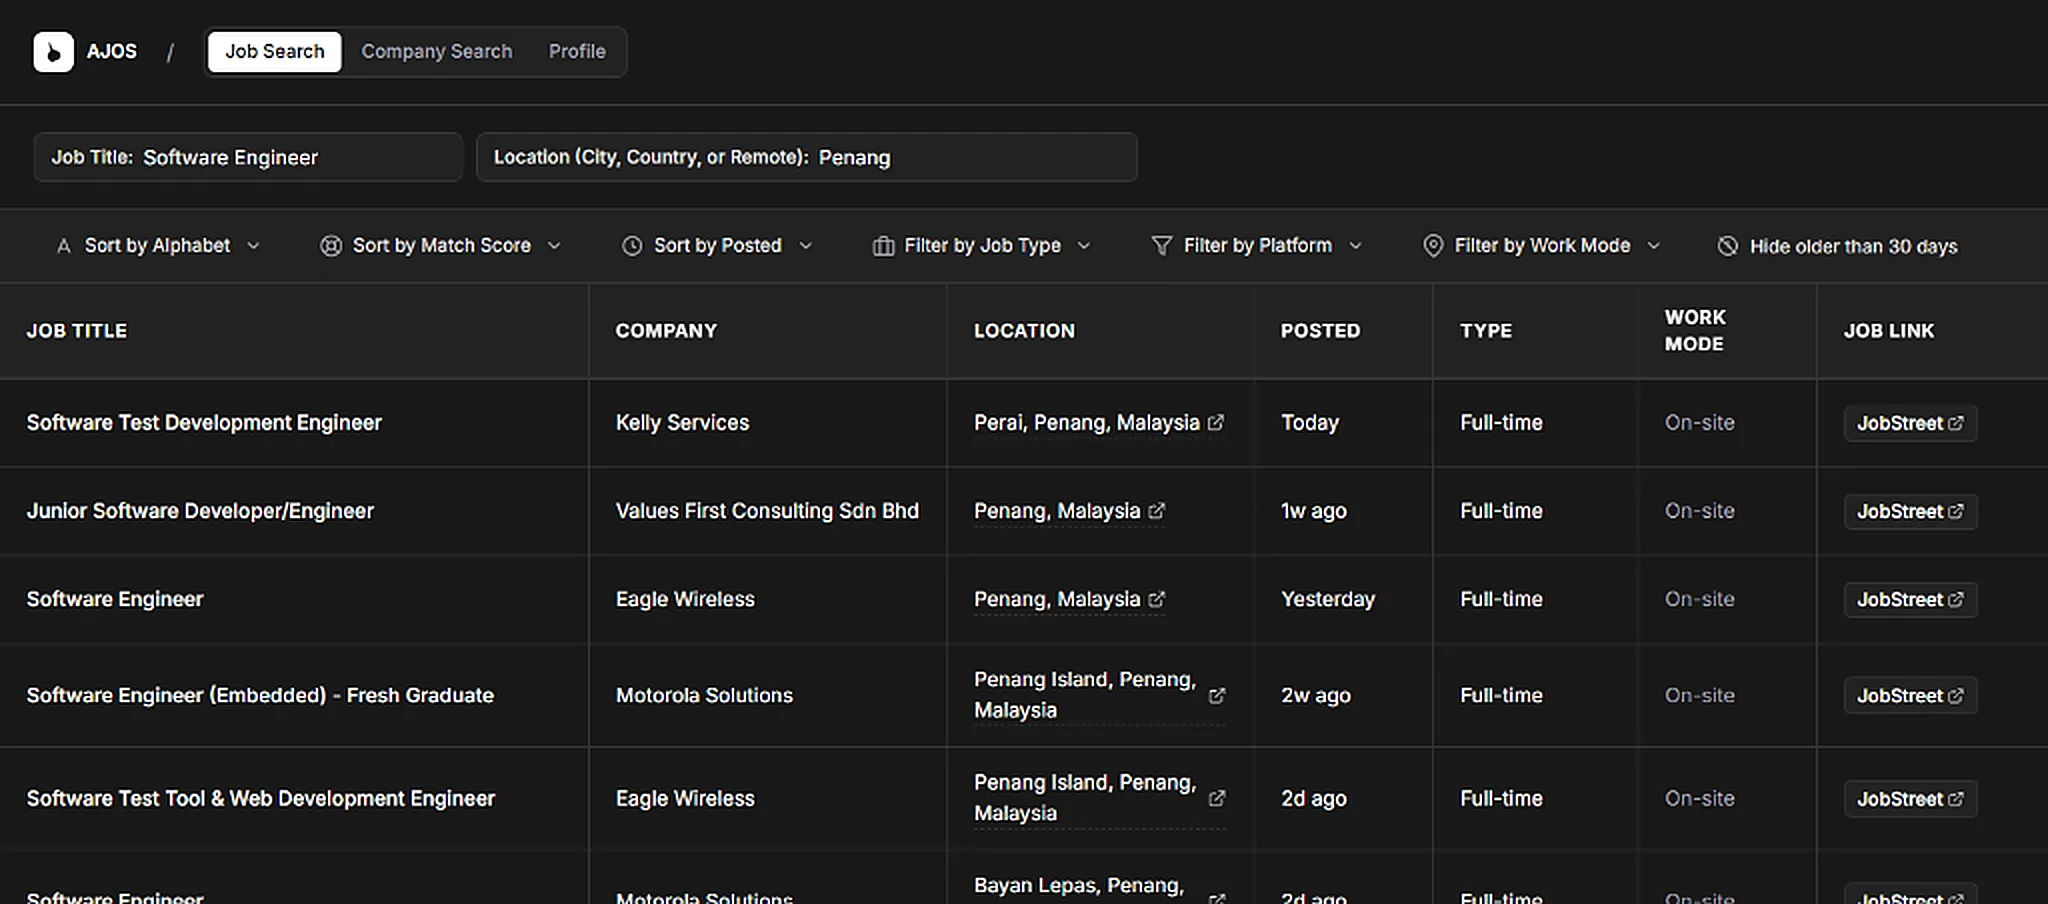Click the POSTED column header
2048x904 pixels.
tap(1320, 331)
